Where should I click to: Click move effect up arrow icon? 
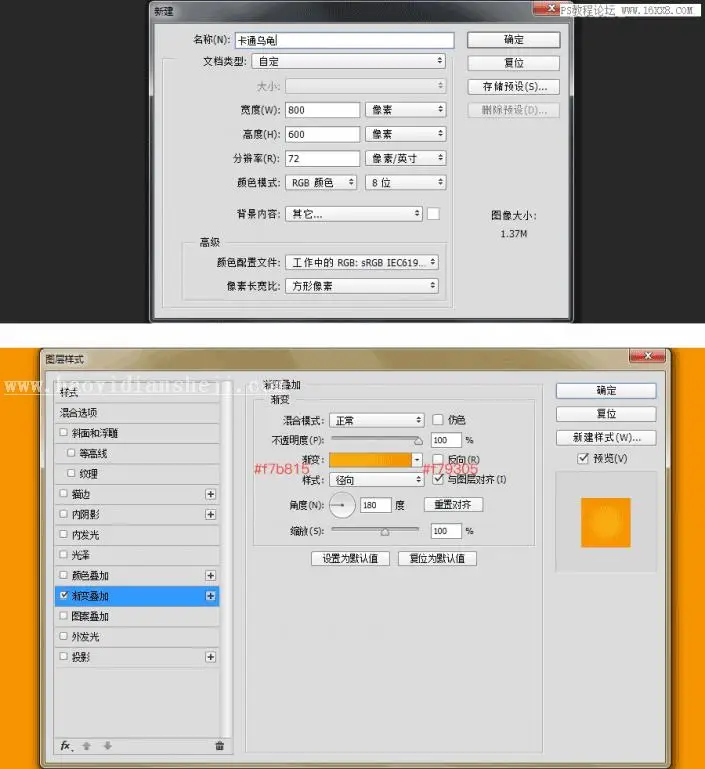point(87,746)
